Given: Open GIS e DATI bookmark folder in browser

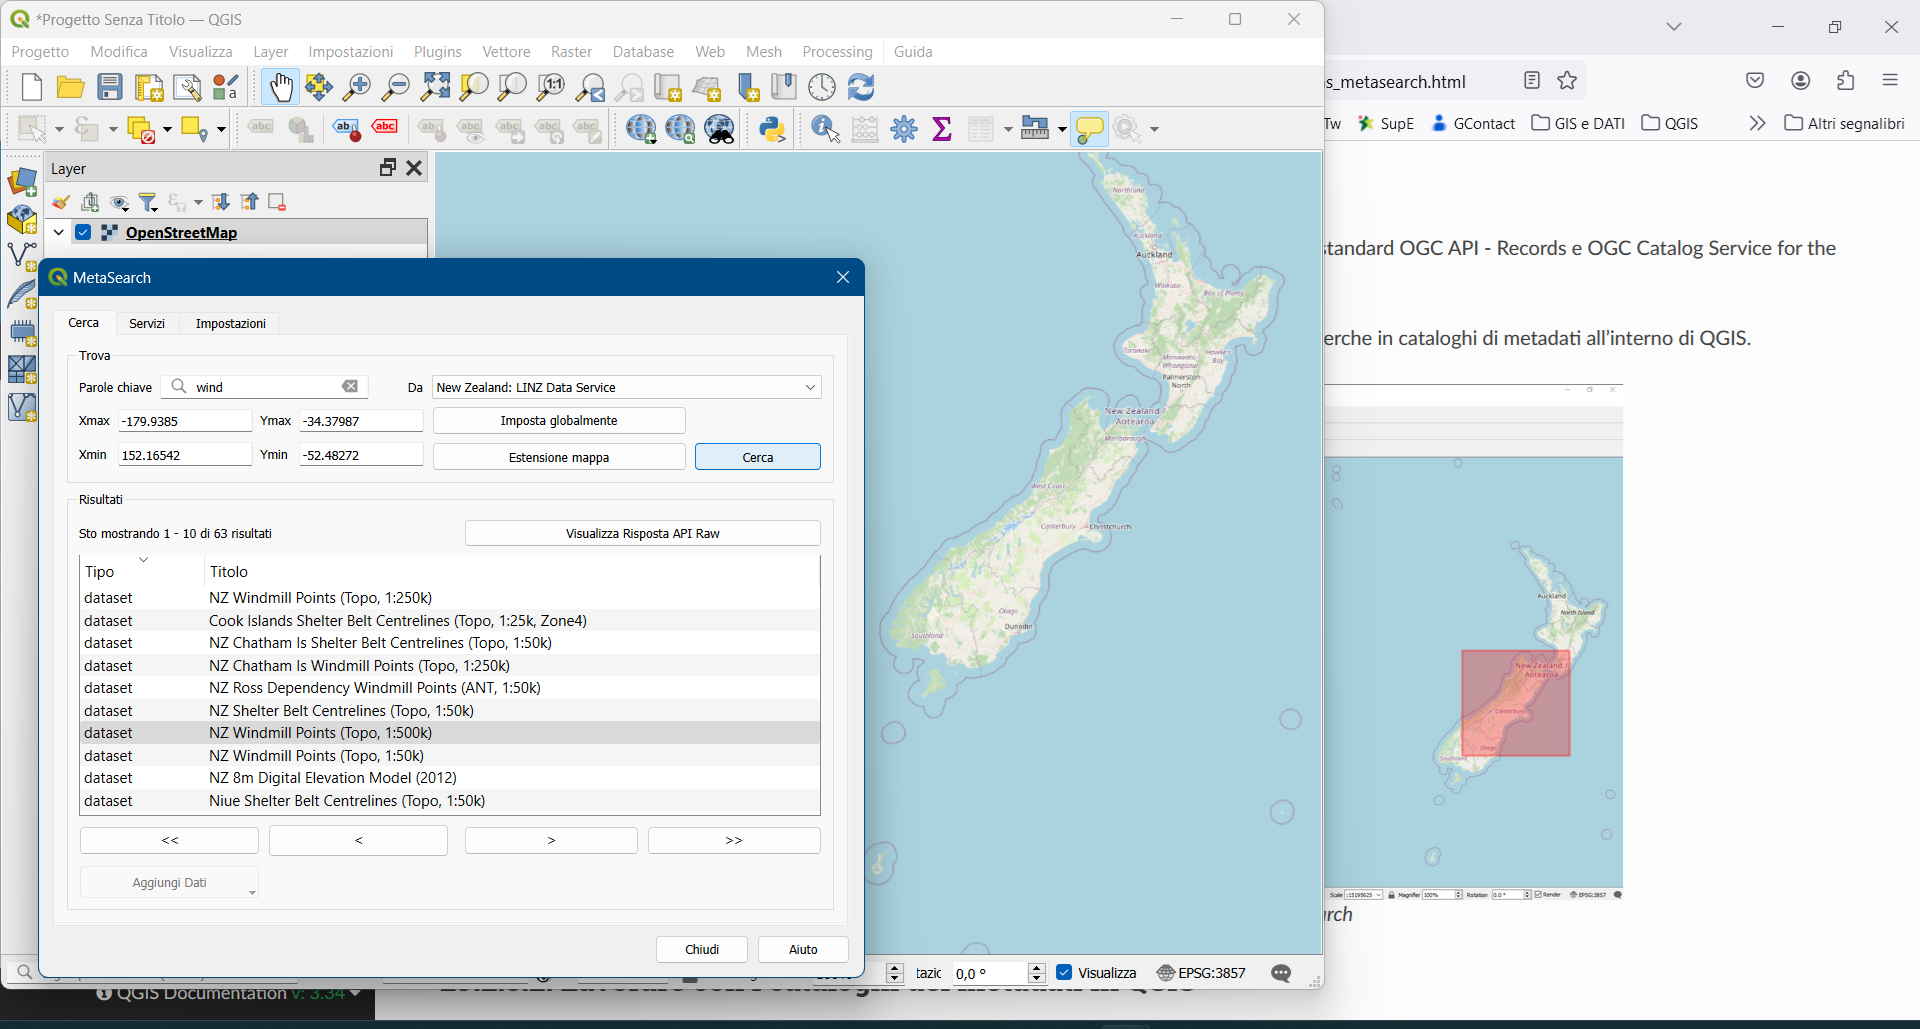Looking at the screenshot, I should coord(1578,123).
